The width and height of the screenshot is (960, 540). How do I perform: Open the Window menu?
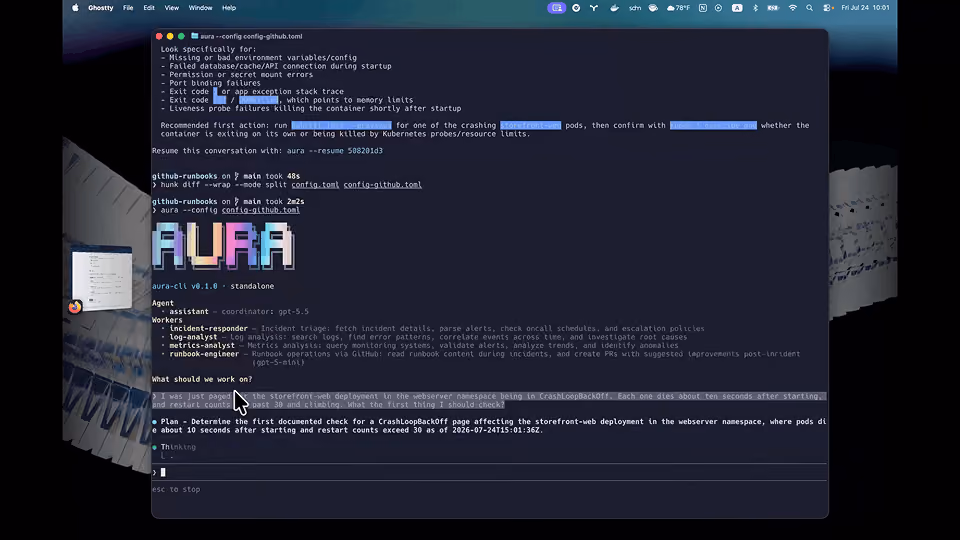[x=200, y=8]
